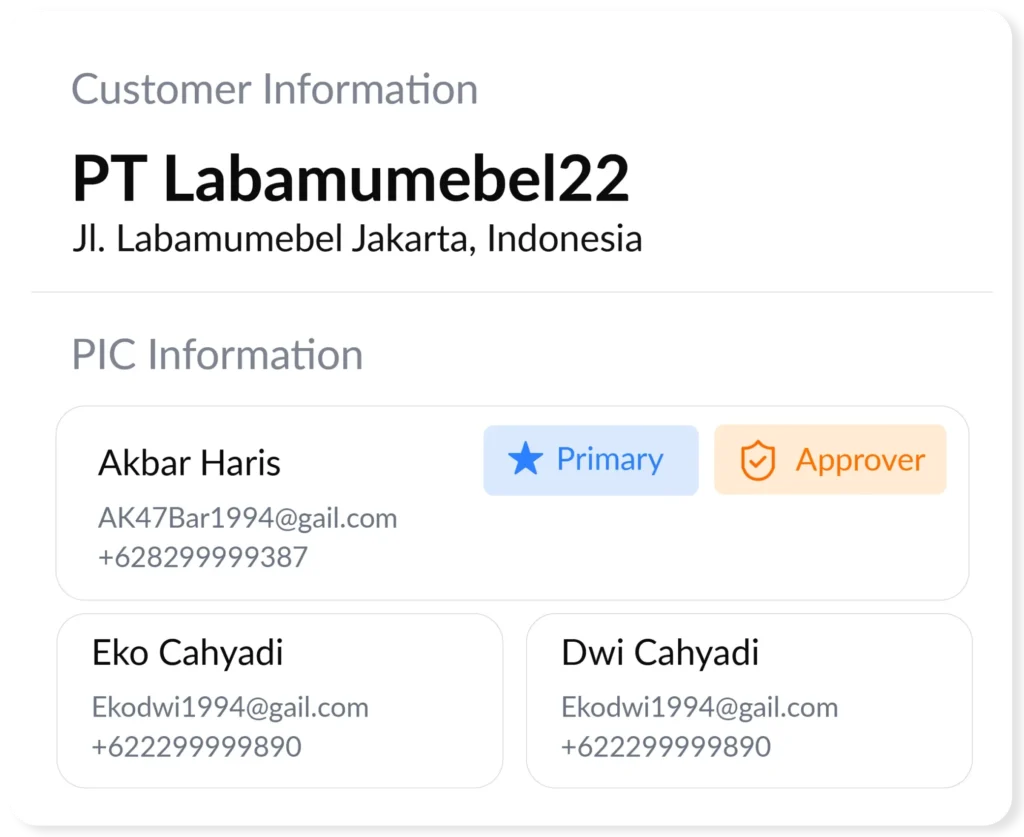Click the Eko Cahyadi name text
Screen dimensions: 1024x837
[x=187, y=653]
